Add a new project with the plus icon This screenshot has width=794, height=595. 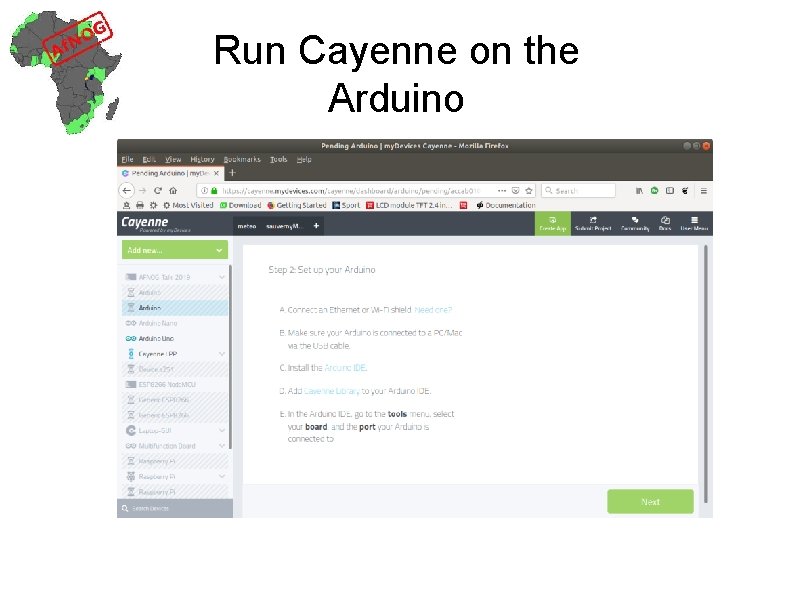point(316,226)
